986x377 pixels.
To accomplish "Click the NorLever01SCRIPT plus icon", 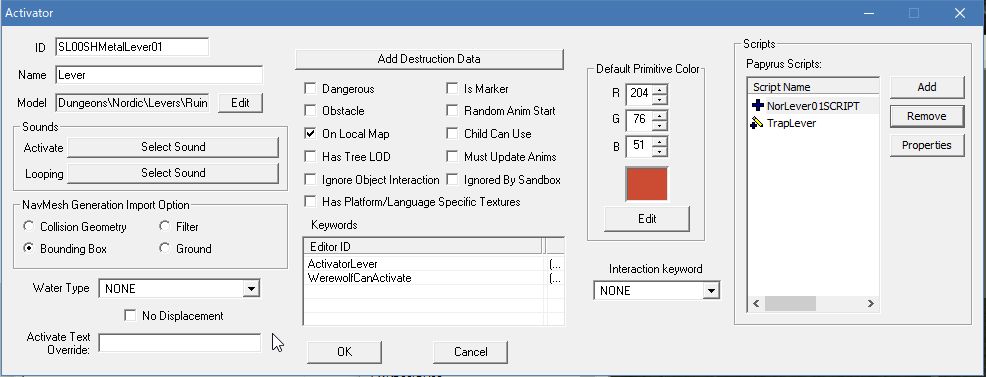I will point(757,106).
